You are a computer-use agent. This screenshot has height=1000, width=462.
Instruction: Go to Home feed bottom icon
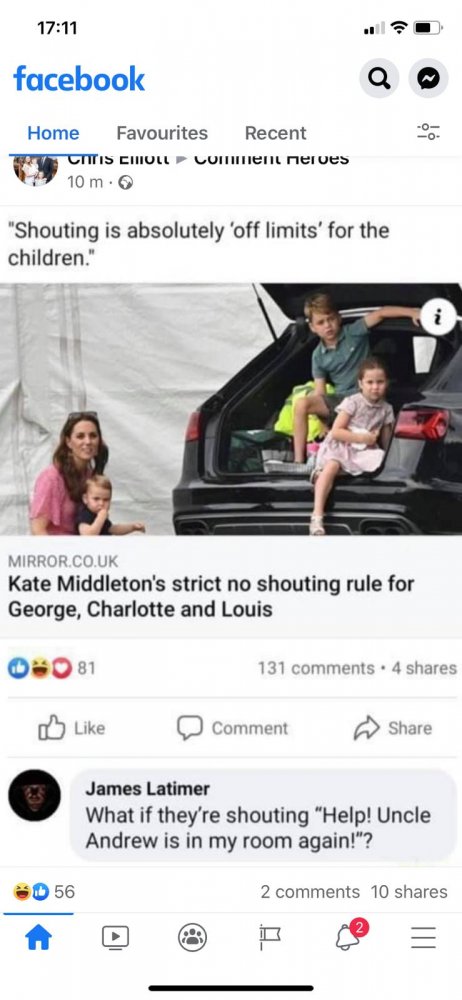pyautogui.click(x=38, y=938)
